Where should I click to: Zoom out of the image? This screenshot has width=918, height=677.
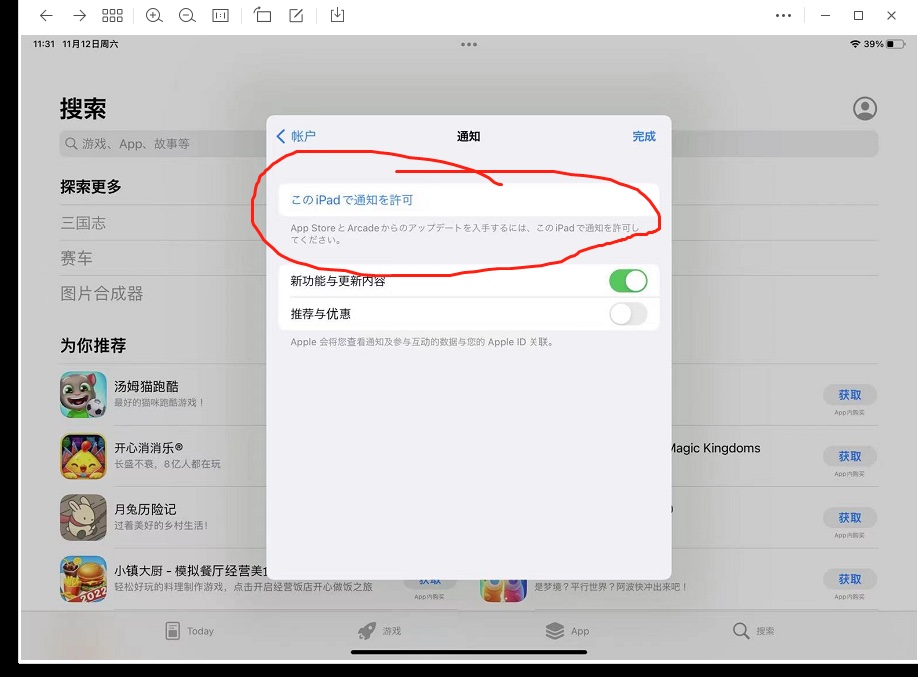click(187, 16)
